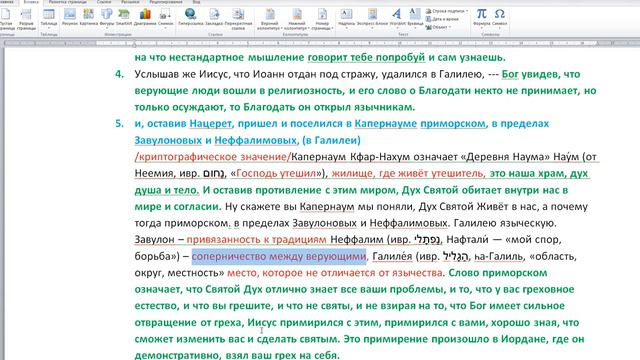
Task: Open the Разметка страницы tab
Action: point(68,2)
